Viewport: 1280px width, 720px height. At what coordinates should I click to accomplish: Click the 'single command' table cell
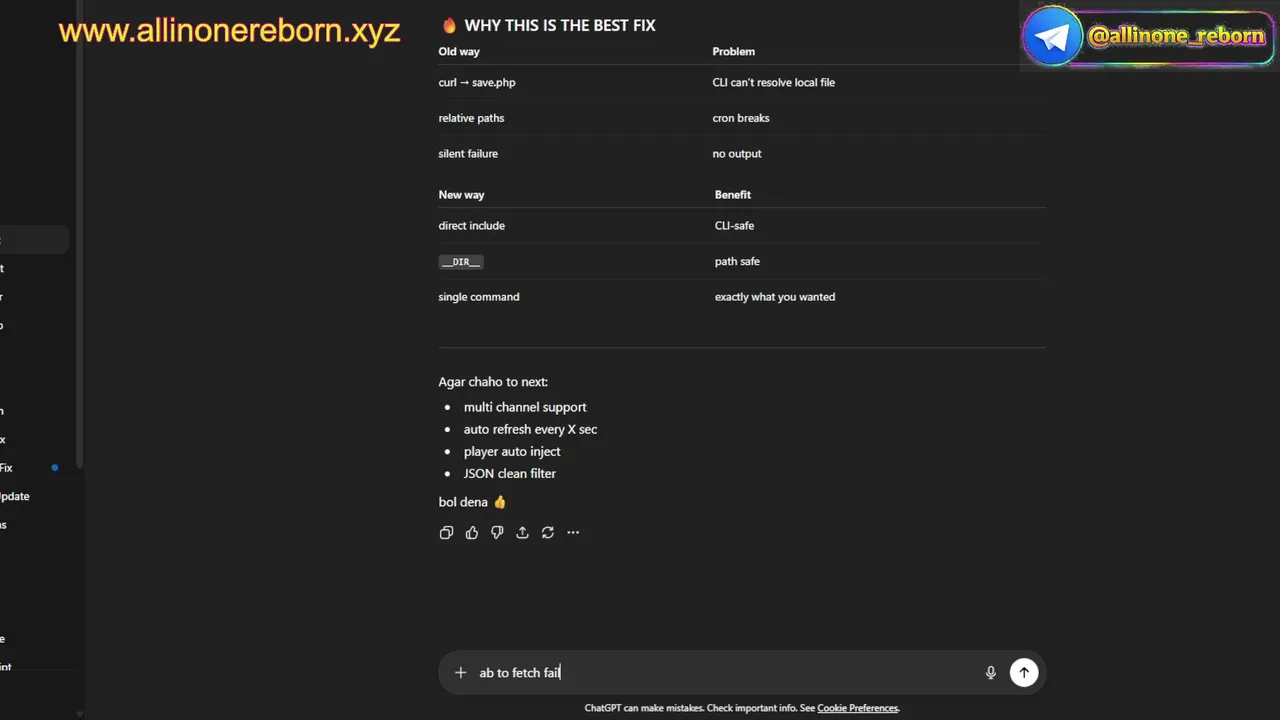pyautogui.click(x=479, y=297)
